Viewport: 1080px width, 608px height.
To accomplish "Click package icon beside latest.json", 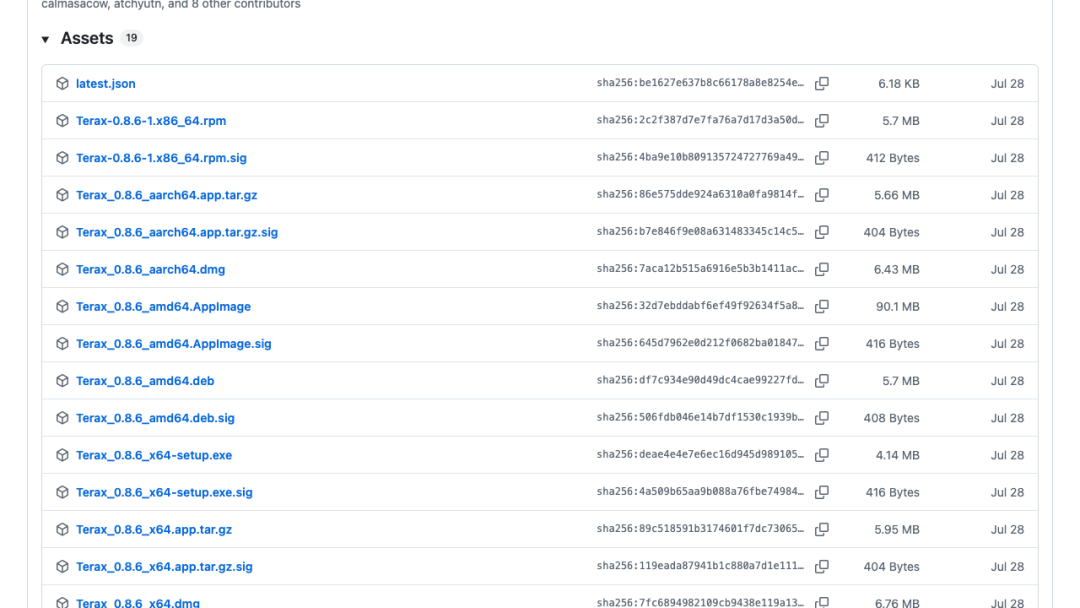I will (x=62, y=83).
